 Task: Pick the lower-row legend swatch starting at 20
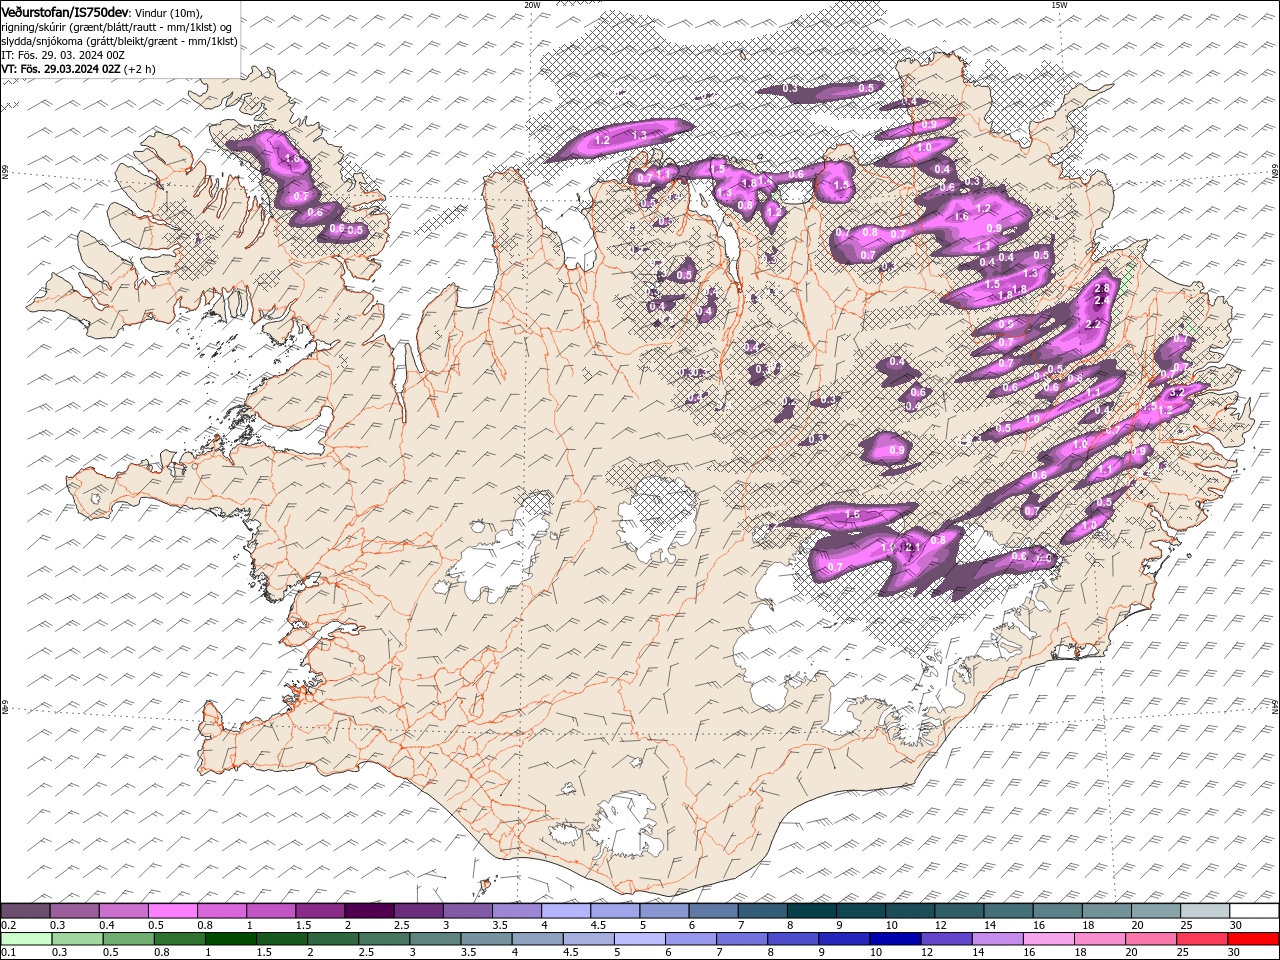(x=1150, y=939)
